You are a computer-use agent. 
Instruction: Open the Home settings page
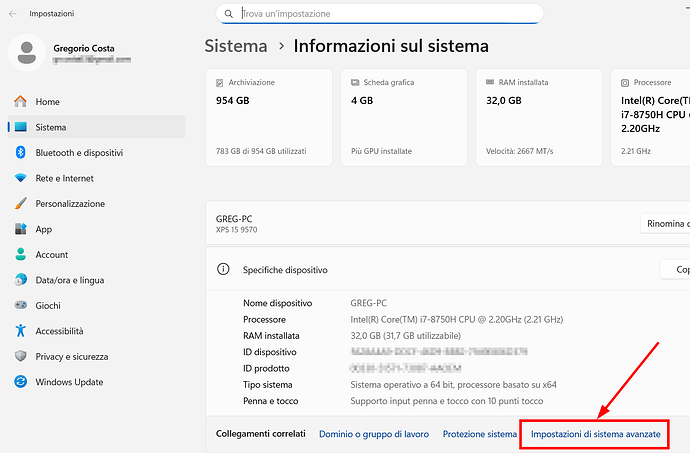(x=96, y=102)
